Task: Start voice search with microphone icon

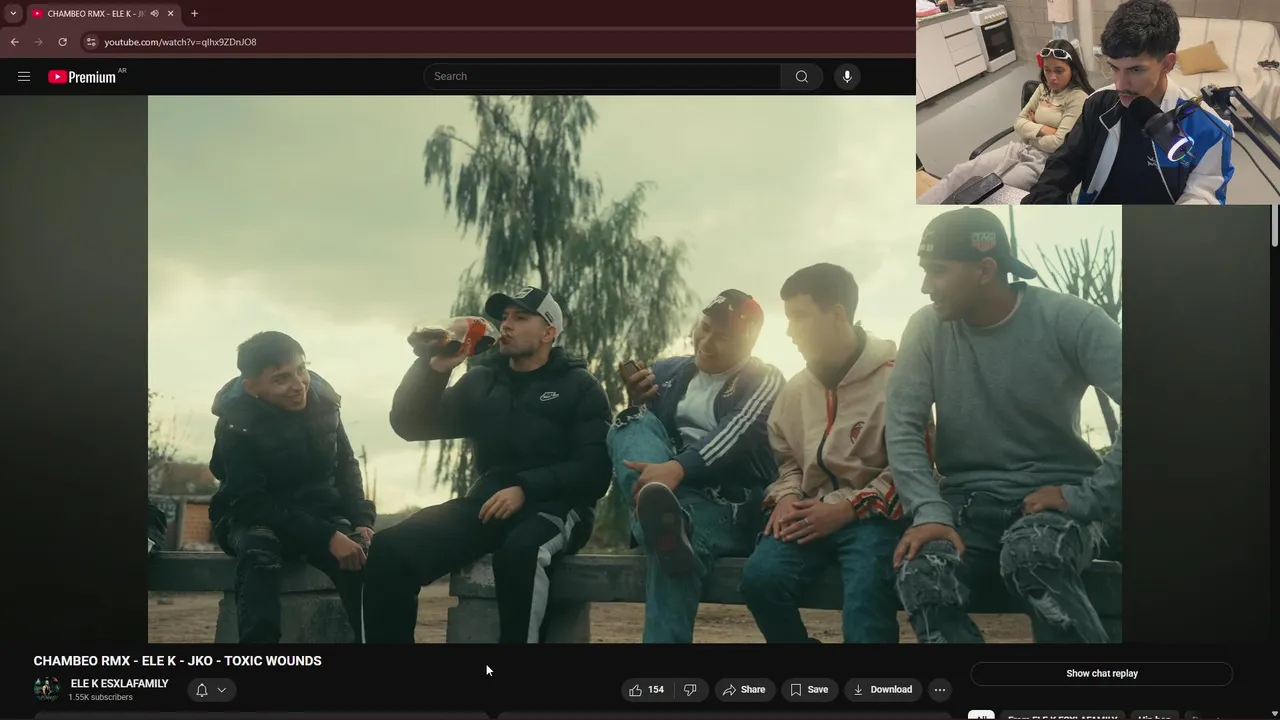Action: tap(847, 76)
